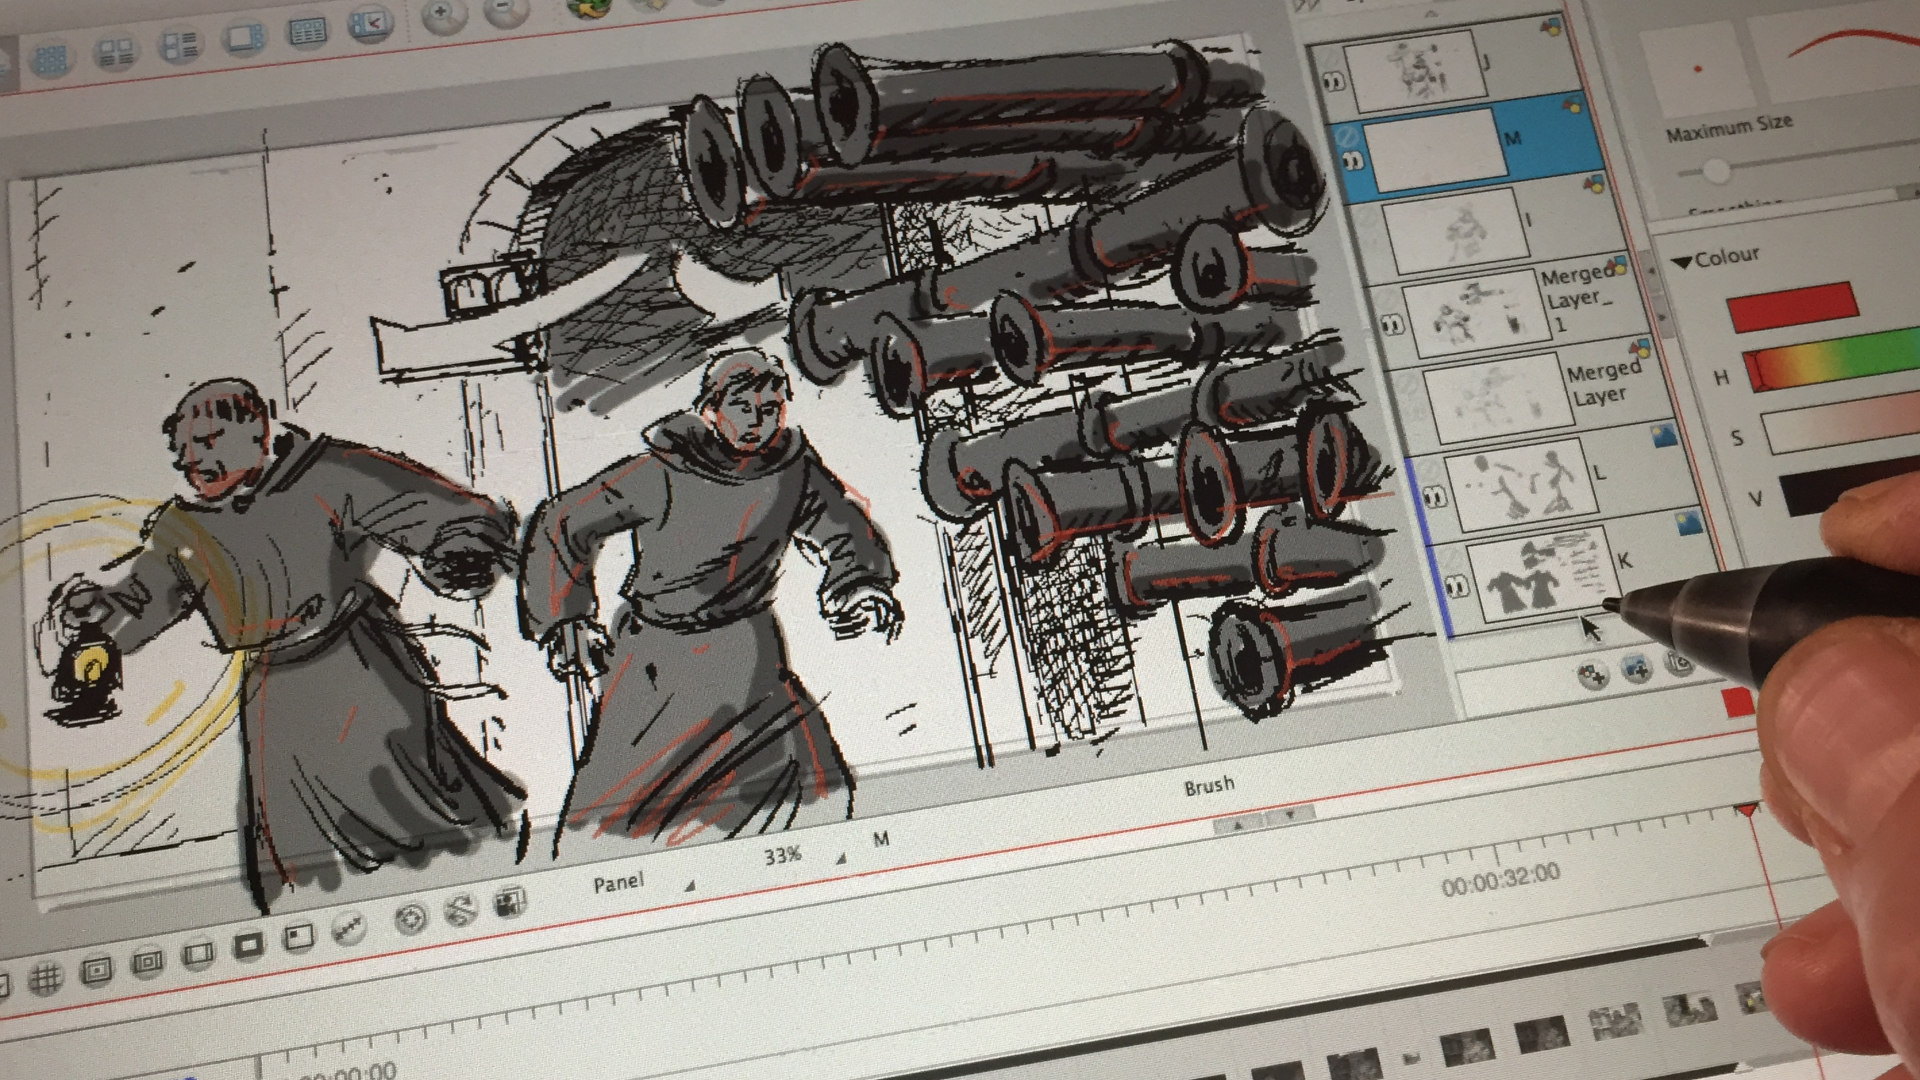Image resolution: width=1920 pixels, height=1080 pixels.
Task: Click bitmap layer type icon on layer L
Action: point(1664,436)
